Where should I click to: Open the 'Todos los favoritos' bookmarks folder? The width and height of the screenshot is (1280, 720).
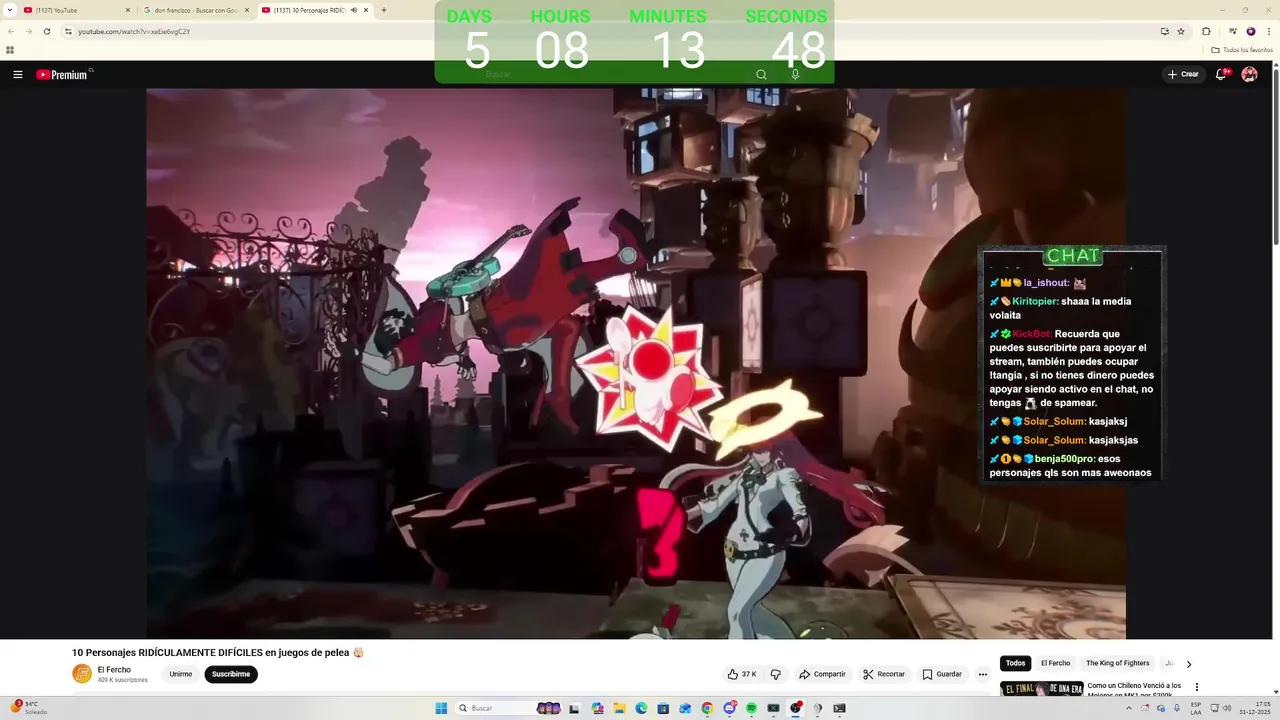(1242, 49)
